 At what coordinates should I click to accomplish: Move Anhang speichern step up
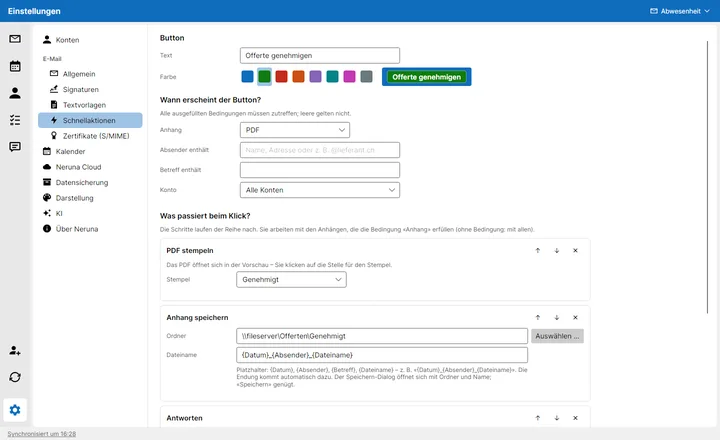538,317
